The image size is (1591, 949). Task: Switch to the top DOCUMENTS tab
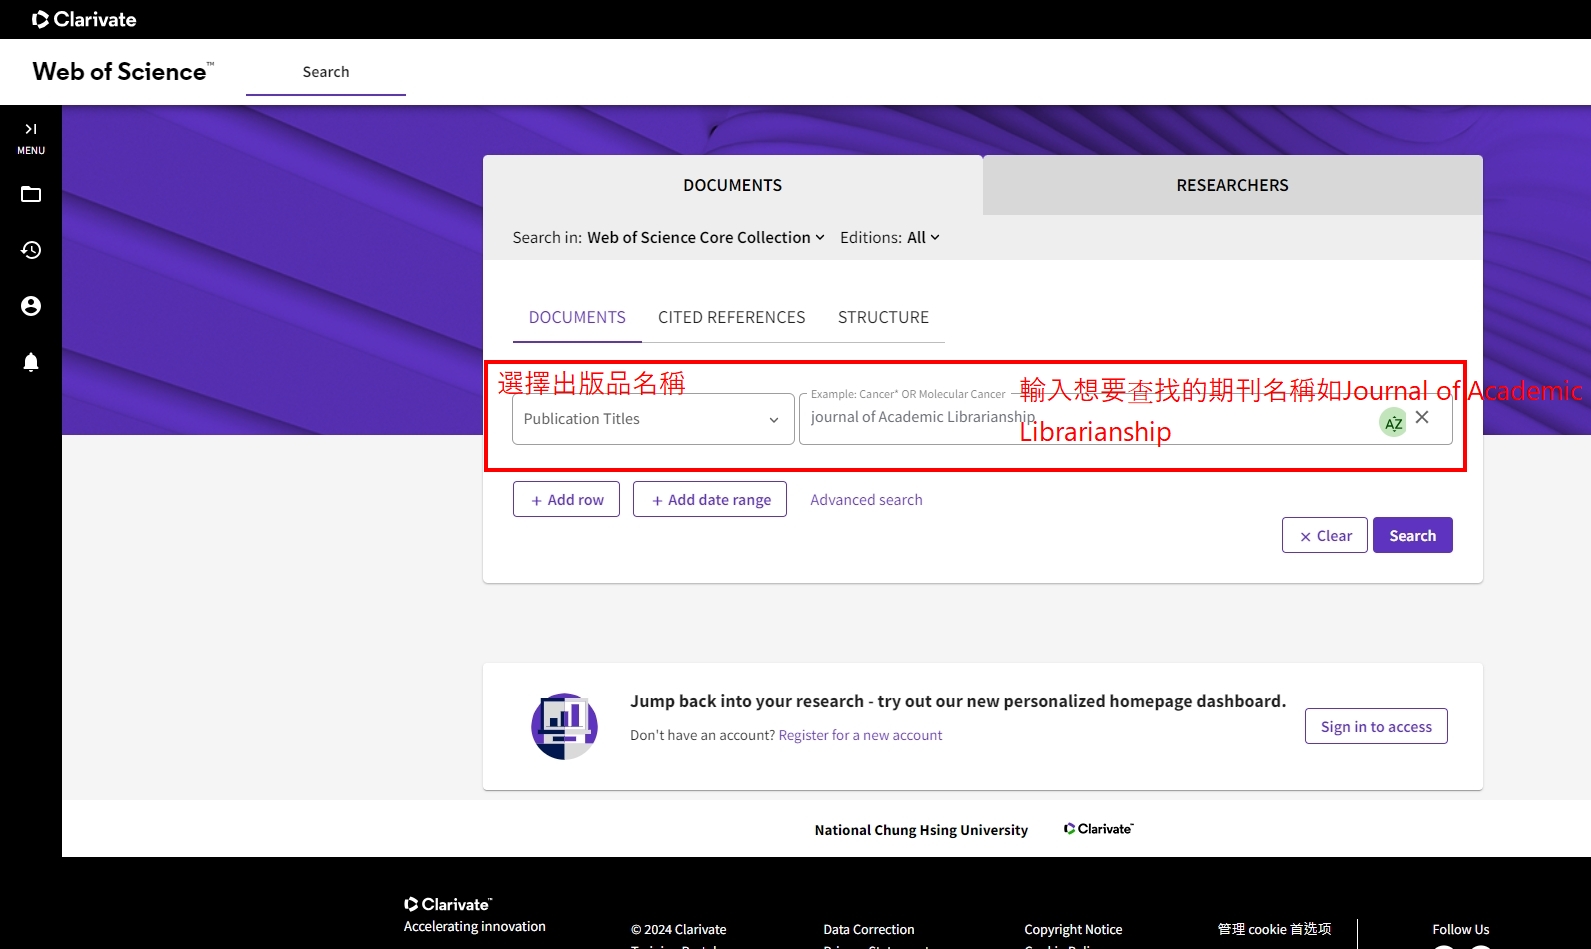pyautogui.click(x=733, y=185)
